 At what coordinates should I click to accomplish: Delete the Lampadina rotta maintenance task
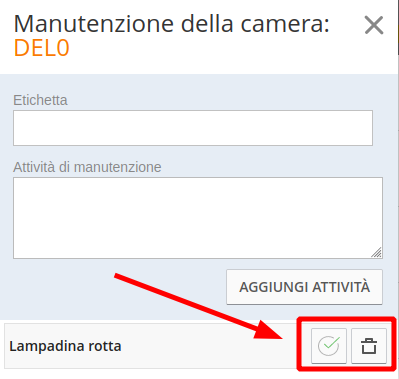[x=369, y=346]
